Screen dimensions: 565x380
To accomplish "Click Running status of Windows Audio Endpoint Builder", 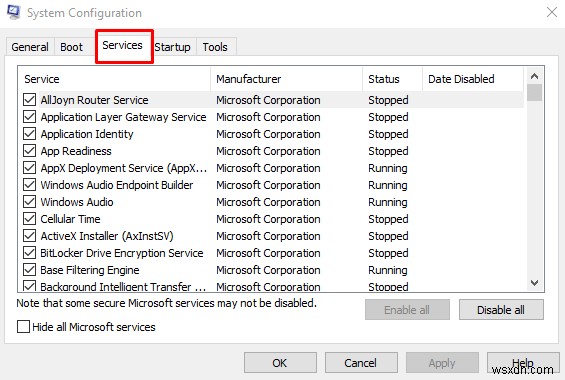I will pos(388,185).
